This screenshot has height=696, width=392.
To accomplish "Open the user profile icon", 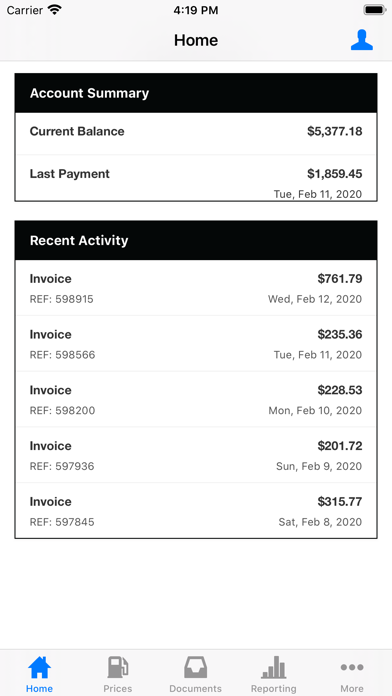I will tap(362, 40).
